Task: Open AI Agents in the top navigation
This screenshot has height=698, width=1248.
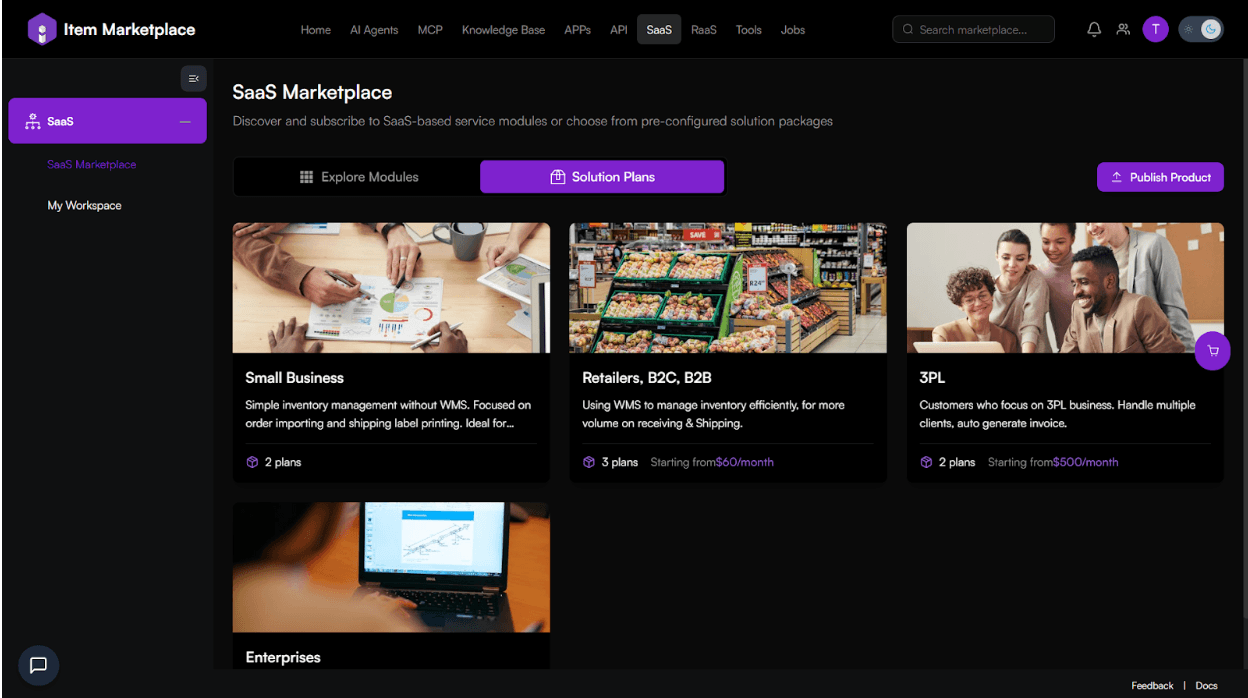Action: (x=374, y=30)
